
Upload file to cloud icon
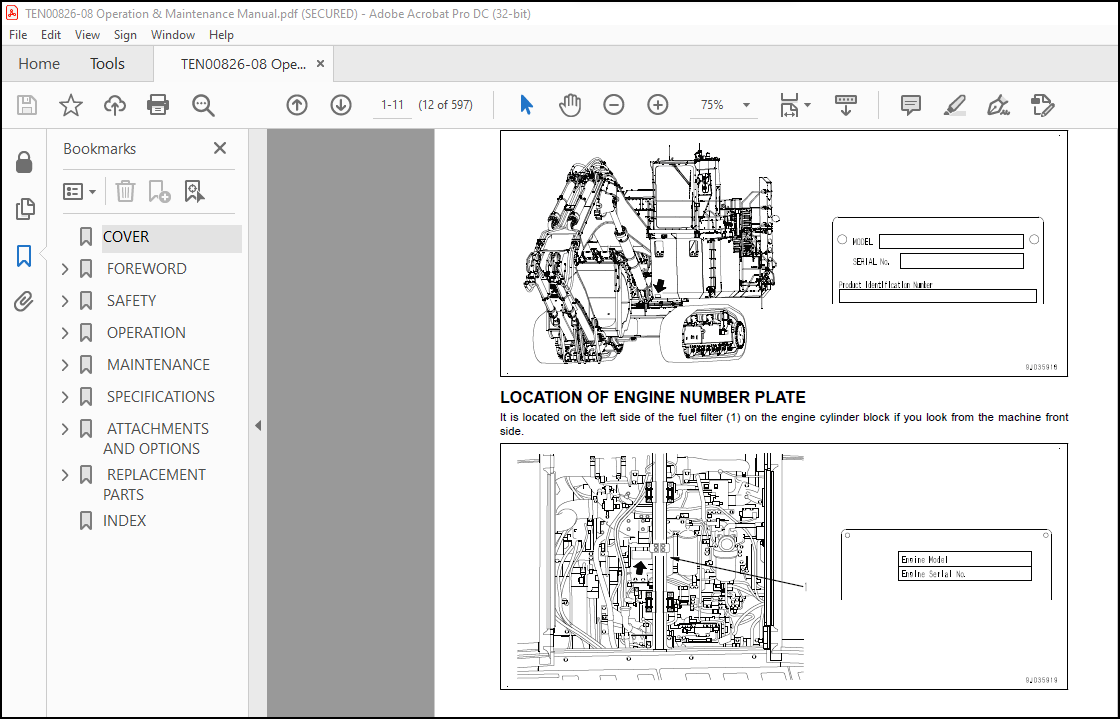click(114, 106)
